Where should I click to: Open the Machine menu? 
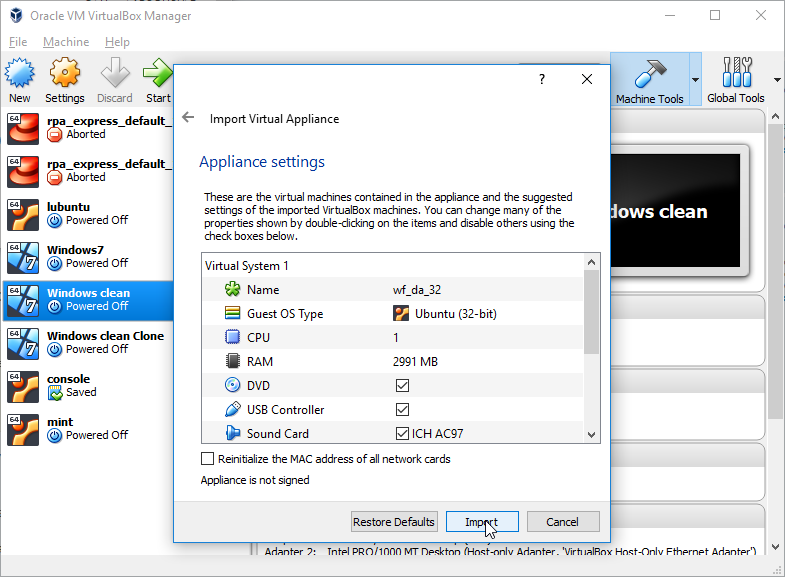coord(66,42)
